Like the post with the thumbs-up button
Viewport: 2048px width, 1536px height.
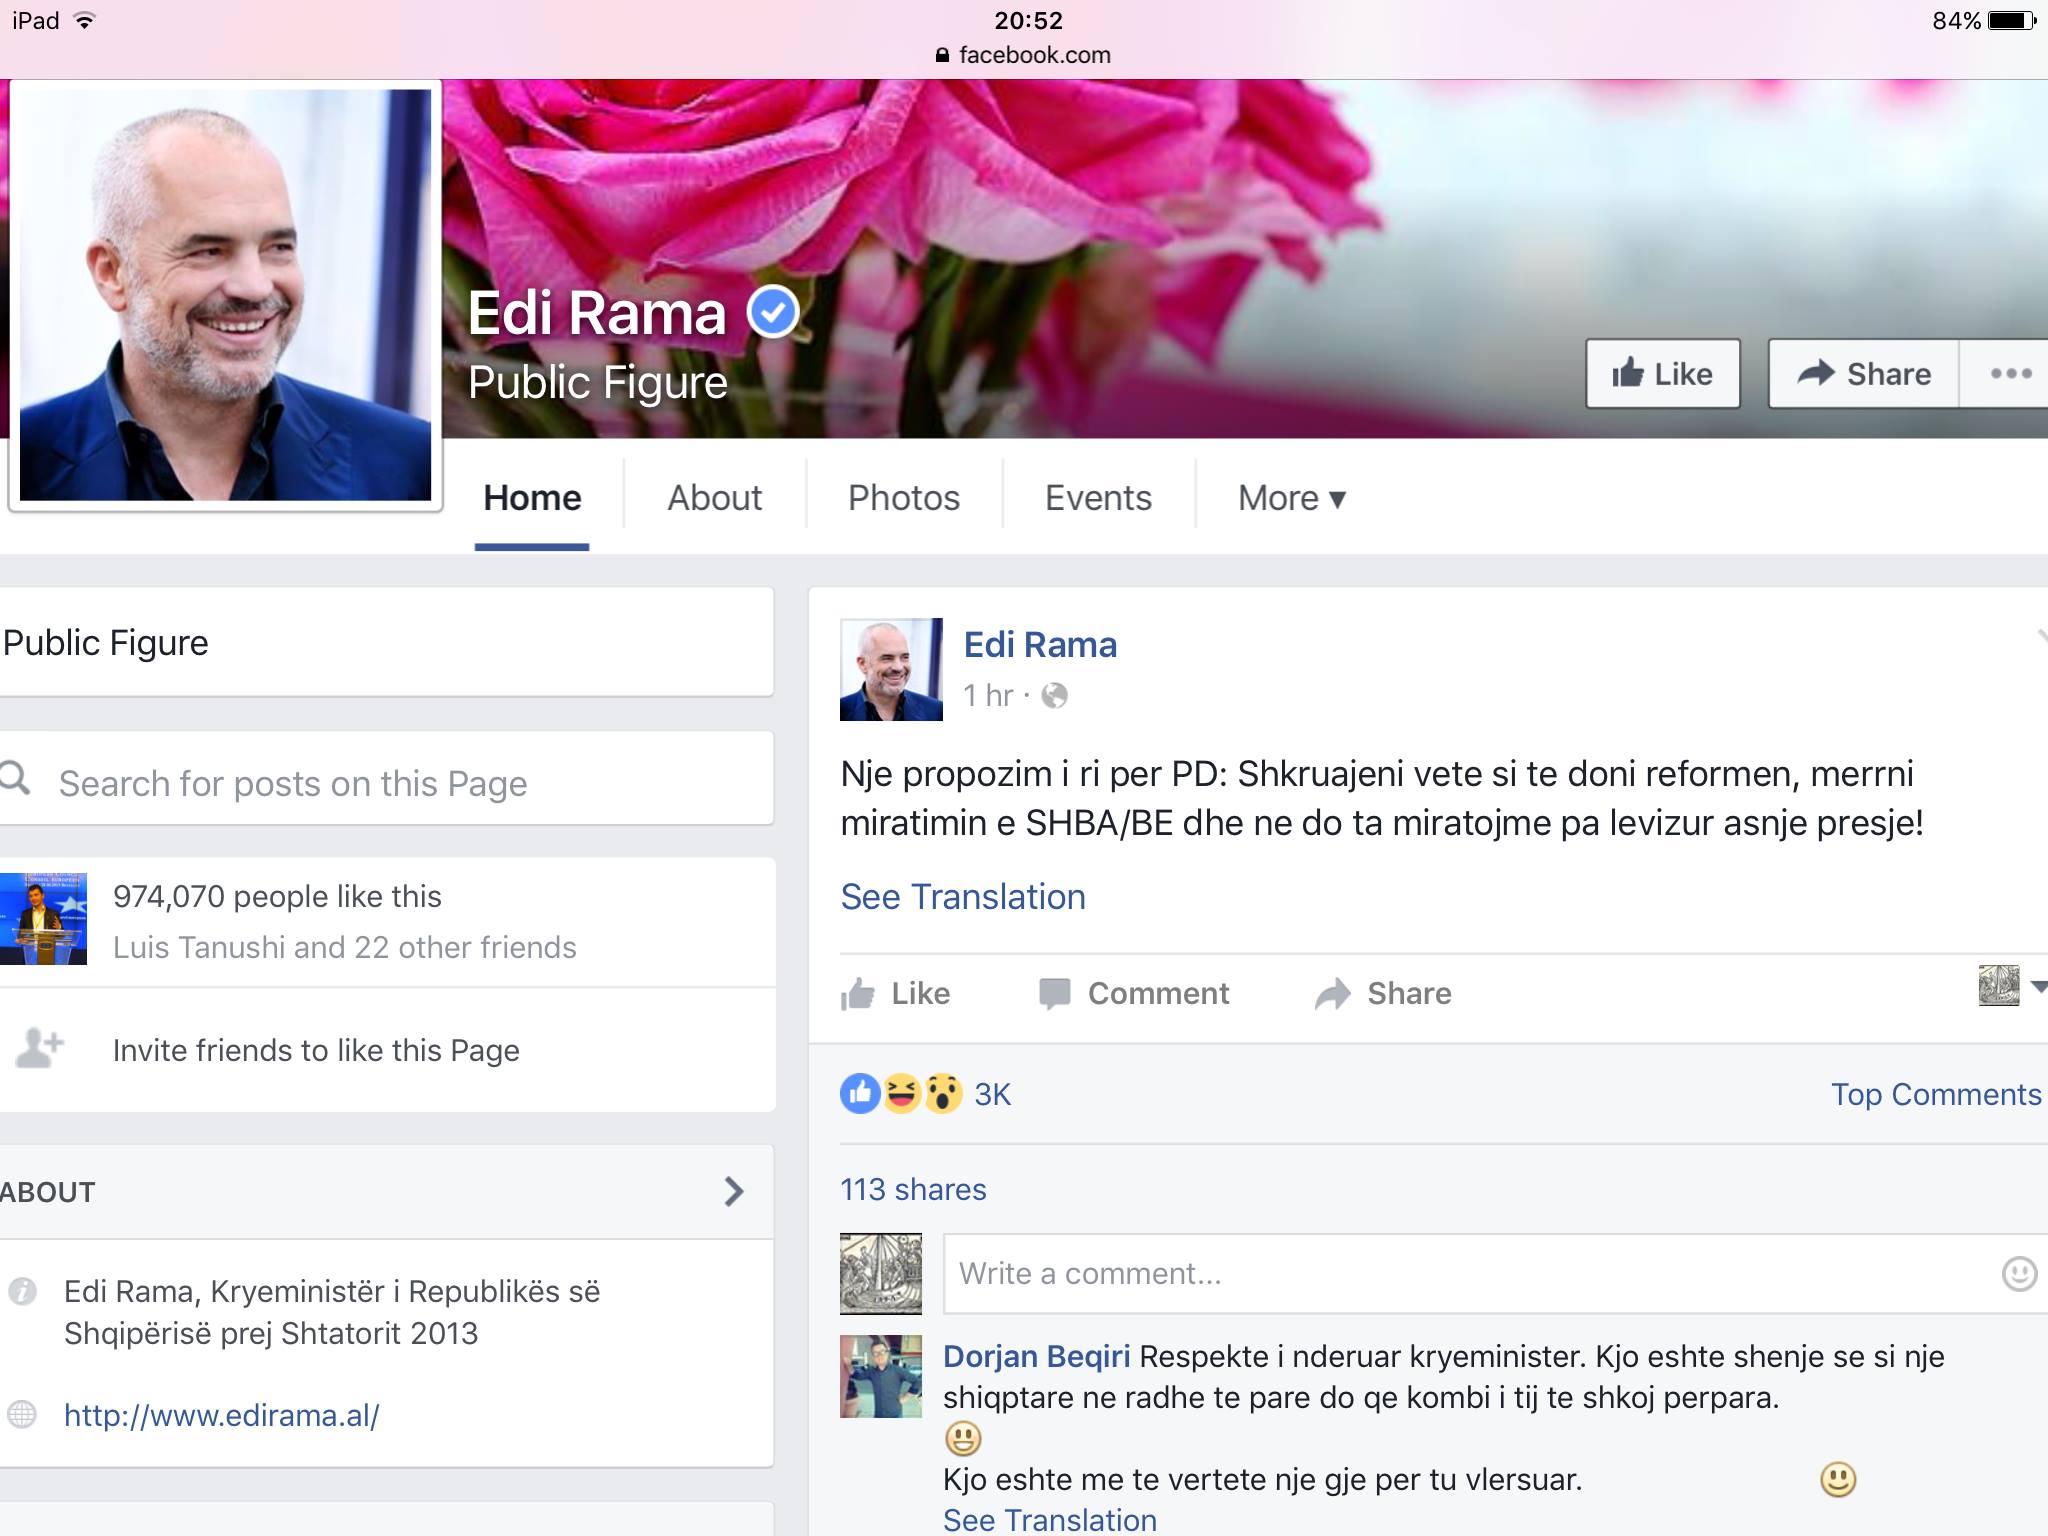pos(896,993)
